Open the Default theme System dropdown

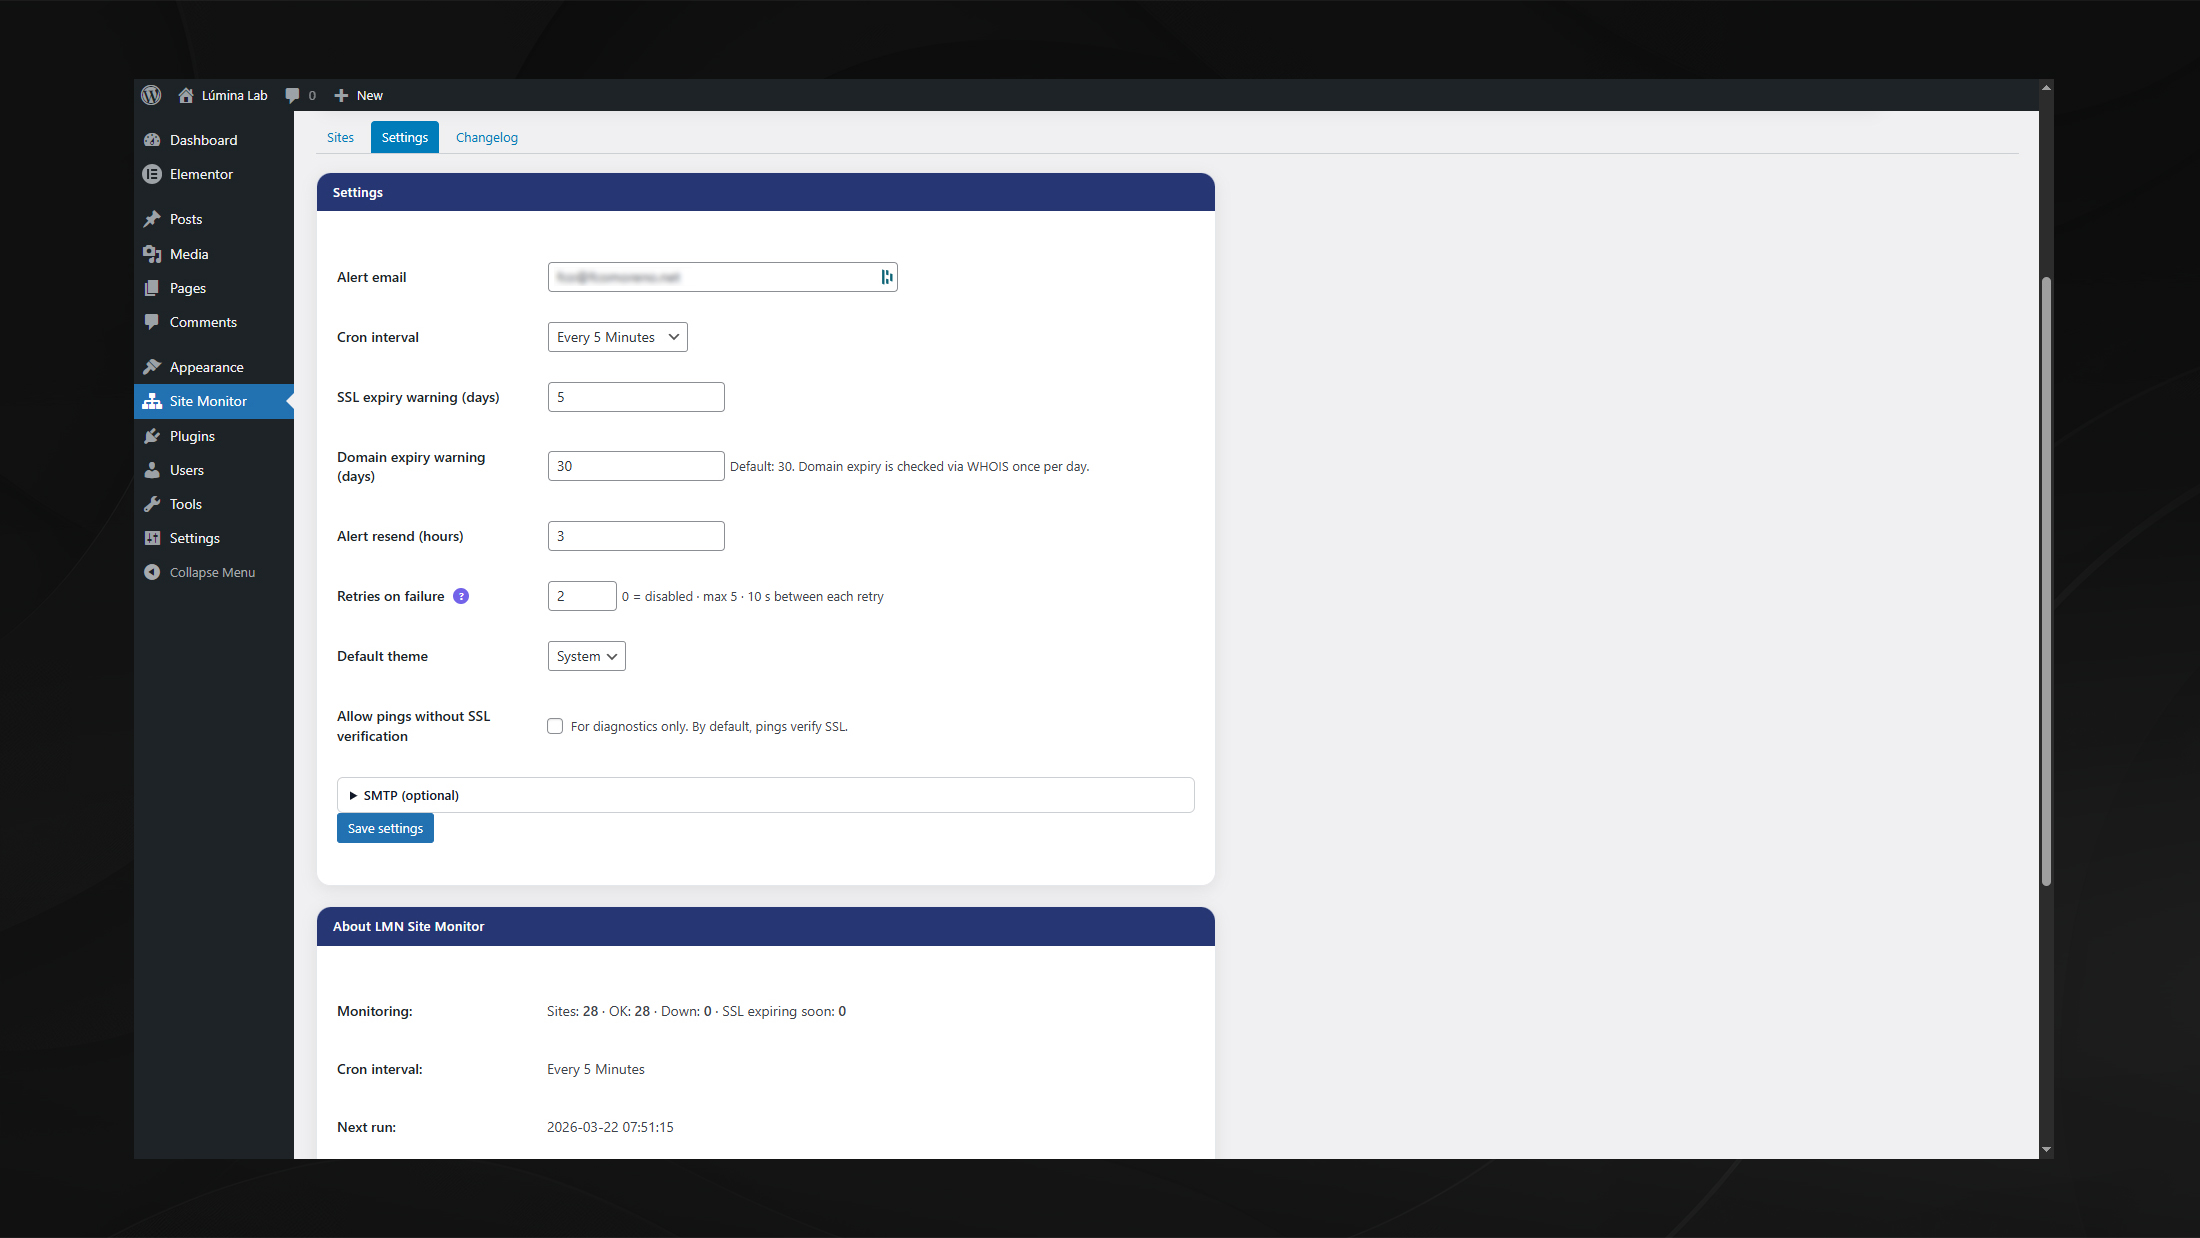(x=586, y=656)
